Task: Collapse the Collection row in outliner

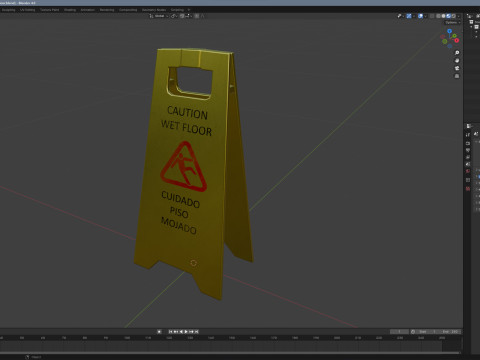Action: (471, 27)
